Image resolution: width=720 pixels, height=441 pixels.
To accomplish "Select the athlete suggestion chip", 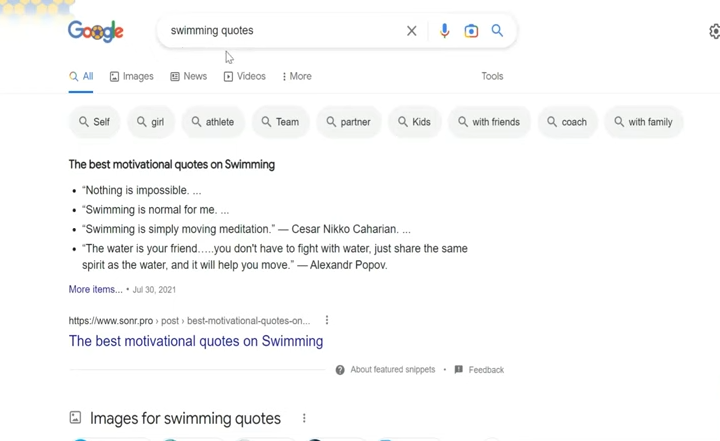I will 213,122.
